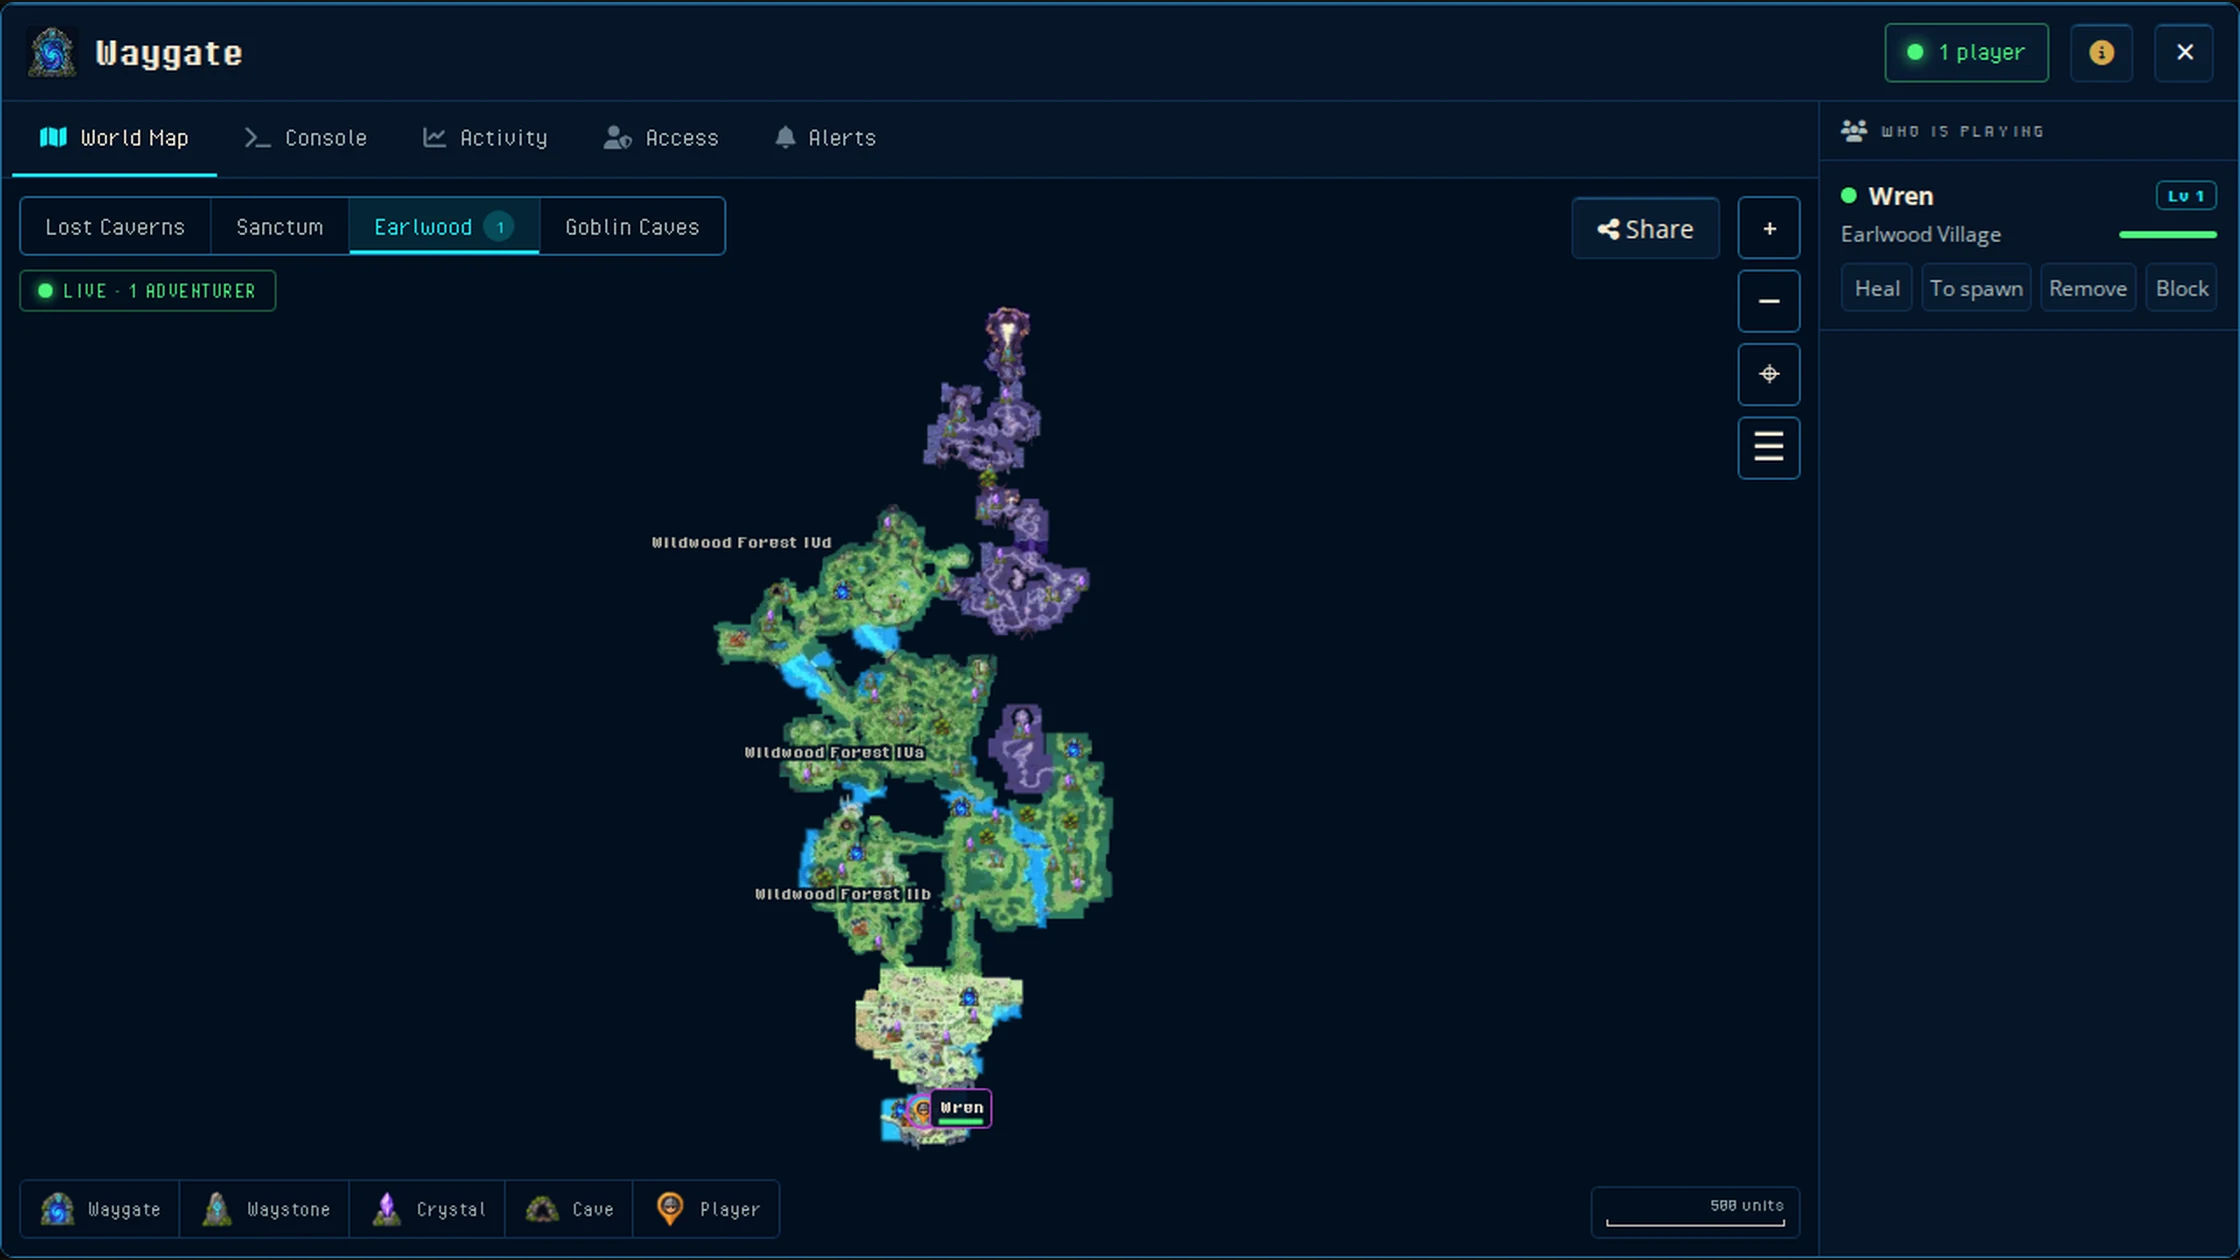Close the Waygate panel
Viewport: 2240px width, 1260px height.
pos(2185,52)
